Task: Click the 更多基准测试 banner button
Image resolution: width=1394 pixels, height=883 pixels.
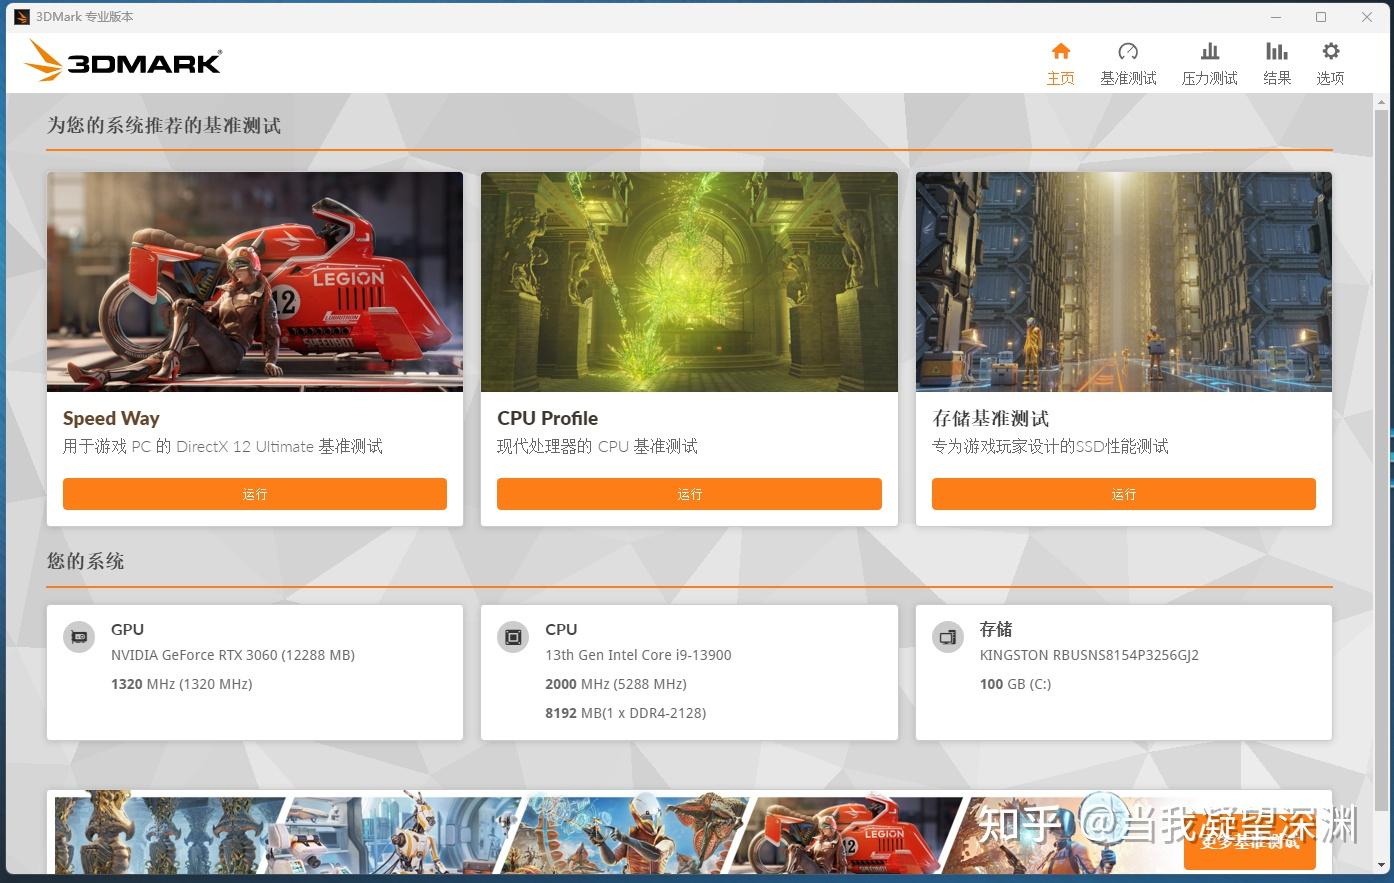Action: 1248,843
